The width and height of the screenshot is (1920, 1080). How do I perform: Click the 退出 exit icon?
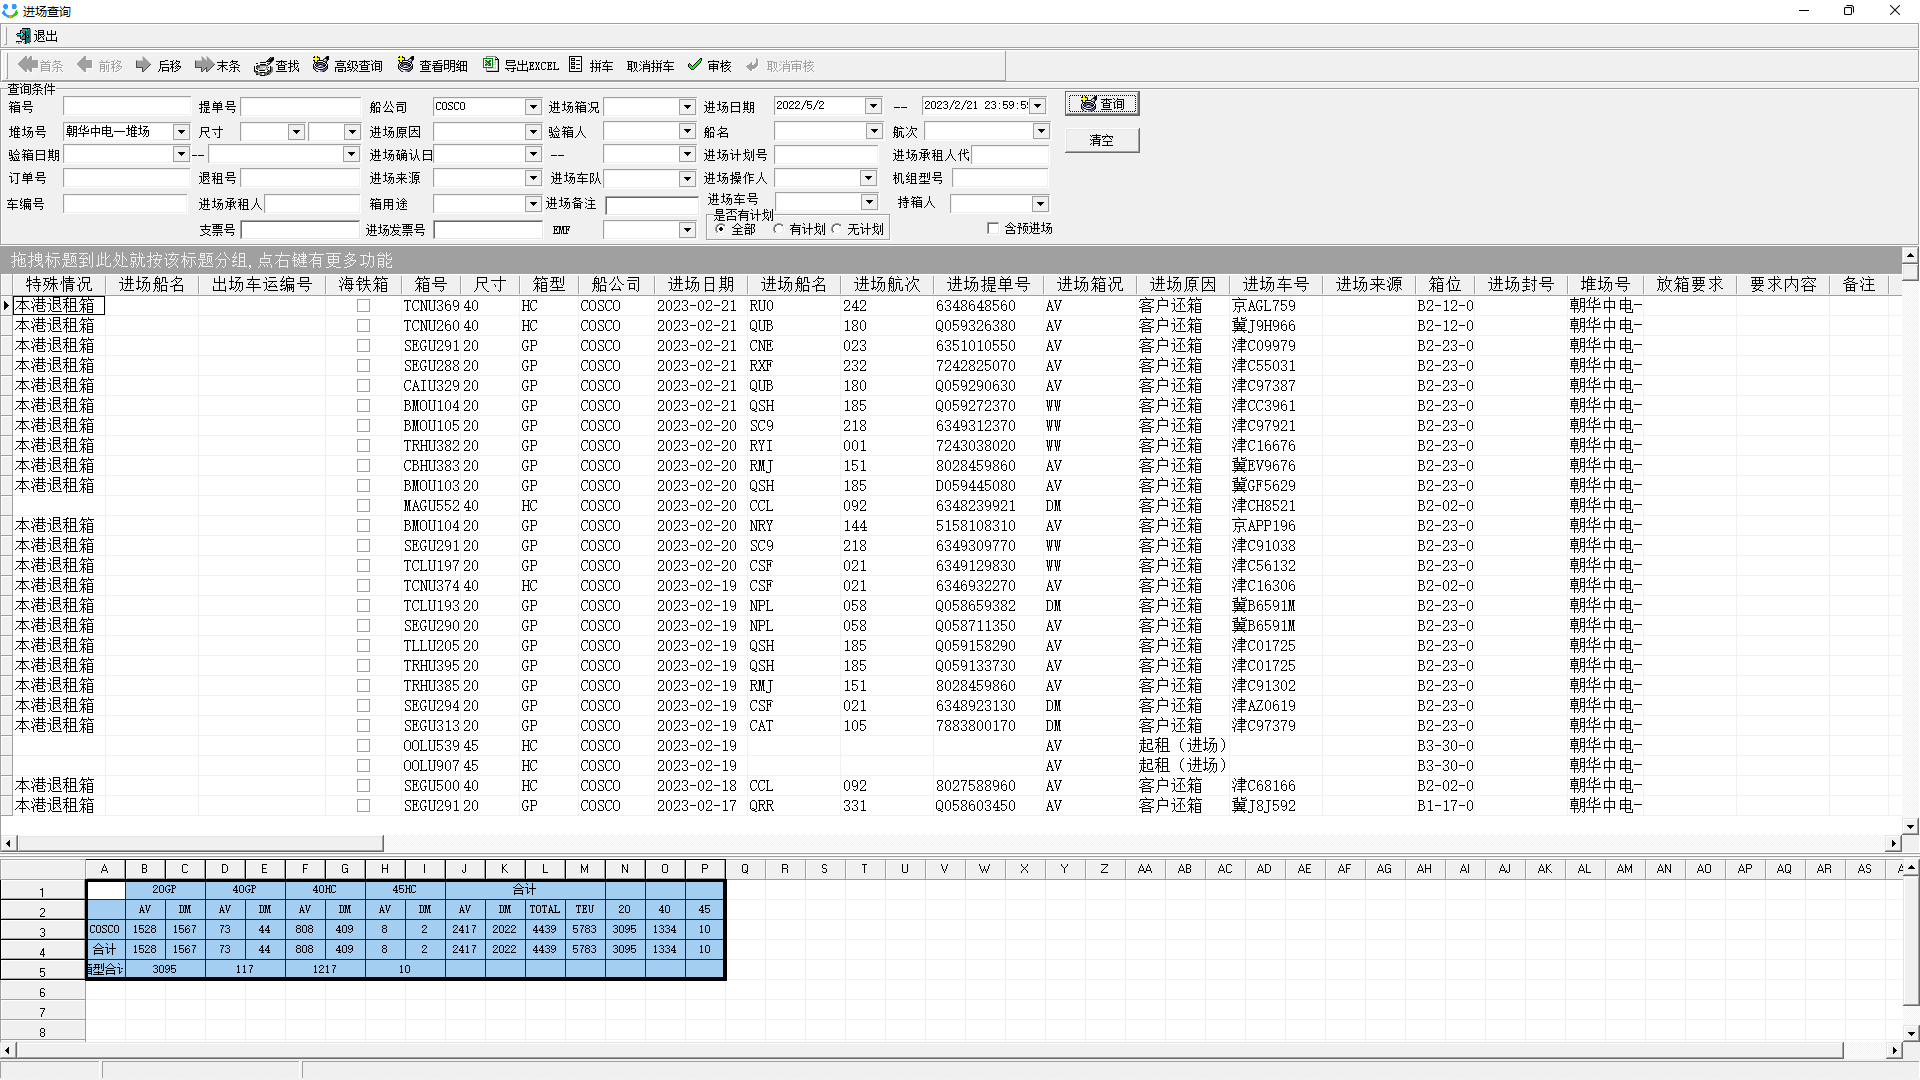click(x=23, y=36)
